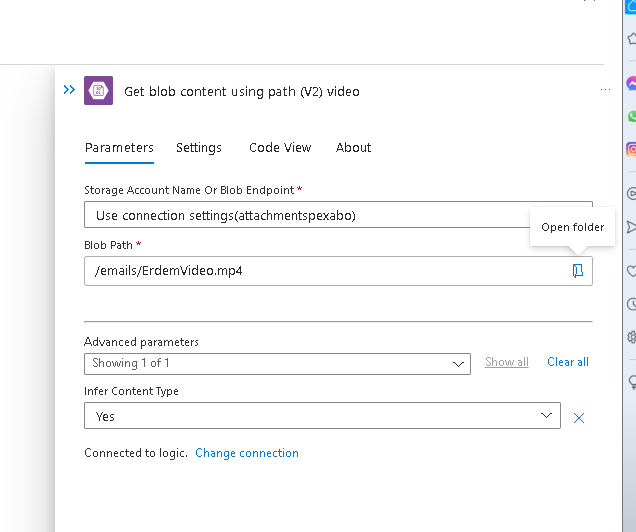Click the Storage Account Name field
The image size is (636, 532).
(x=338, y=215)
